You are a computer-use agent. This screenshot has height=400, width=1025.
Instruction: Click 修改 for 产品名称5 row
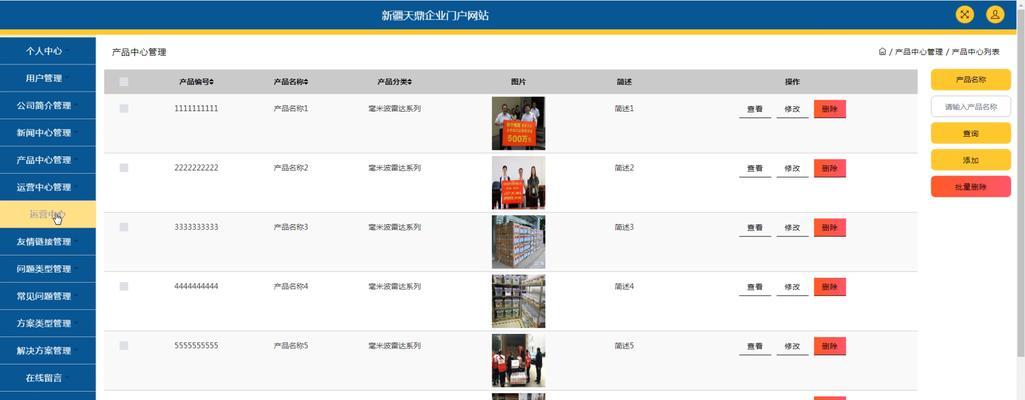pos(792,346)
